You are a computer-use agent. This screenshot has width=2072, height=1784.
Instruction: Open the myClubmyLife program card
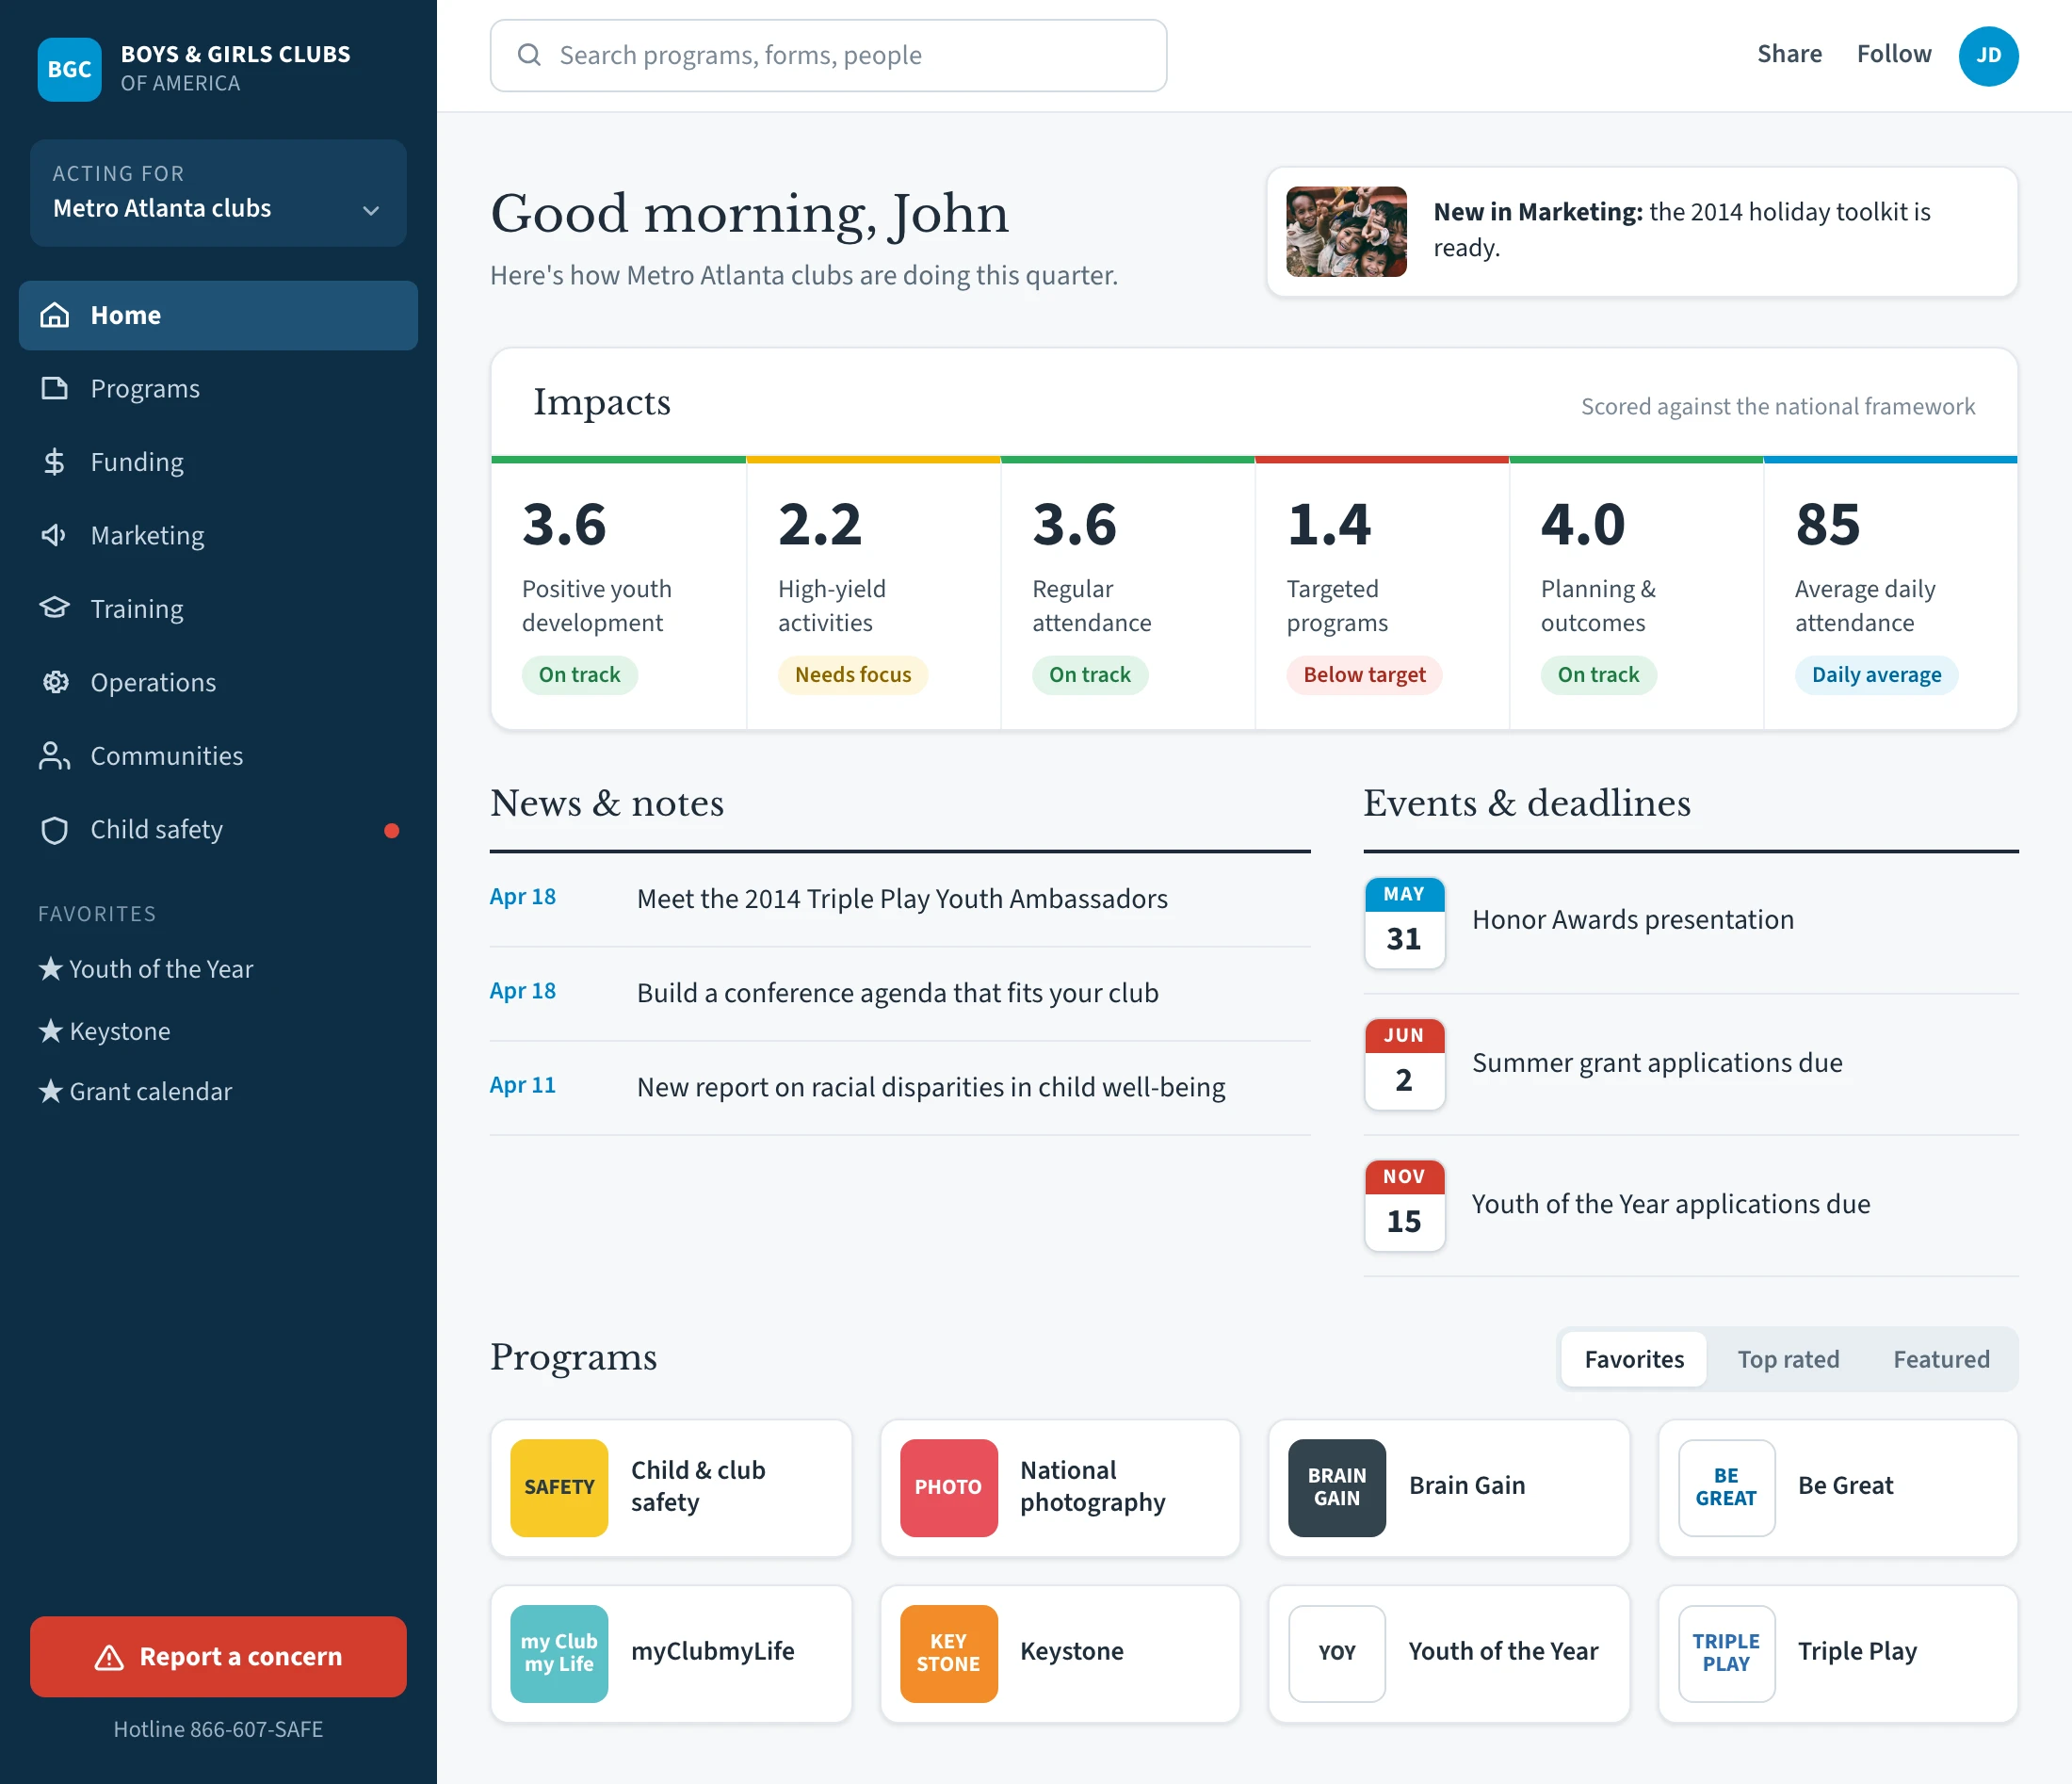tap(671, 1653)
